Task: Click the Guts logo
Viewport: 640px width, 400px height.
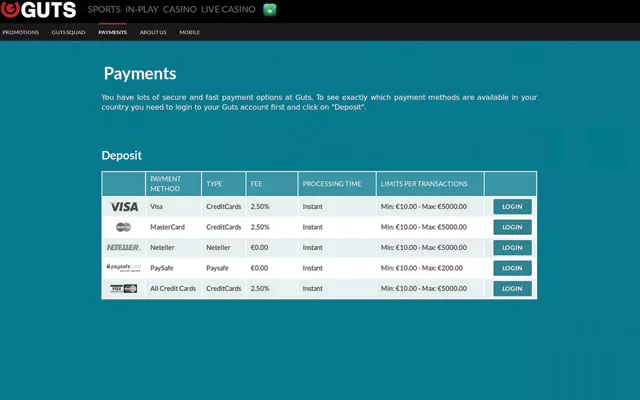Action: pos(38,9)
